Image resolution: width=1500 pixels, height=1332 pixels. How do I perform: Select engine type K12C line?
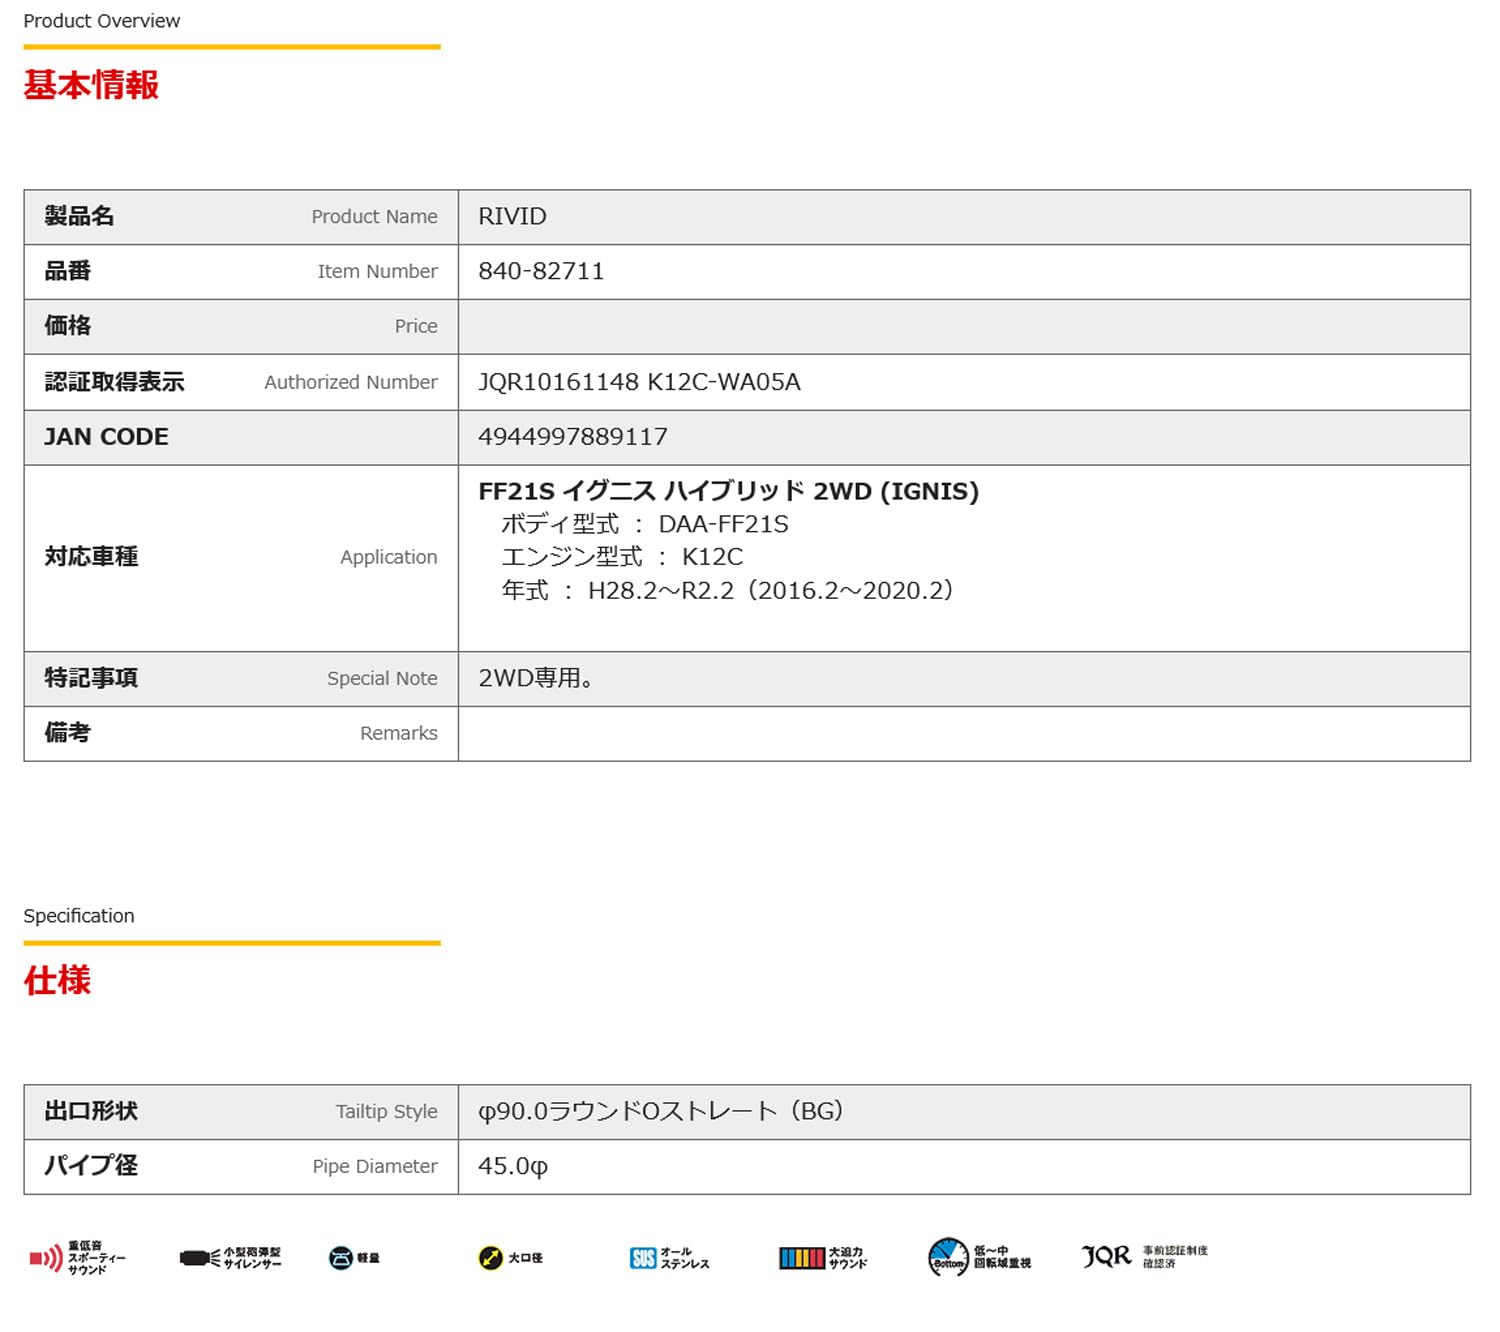622,557
